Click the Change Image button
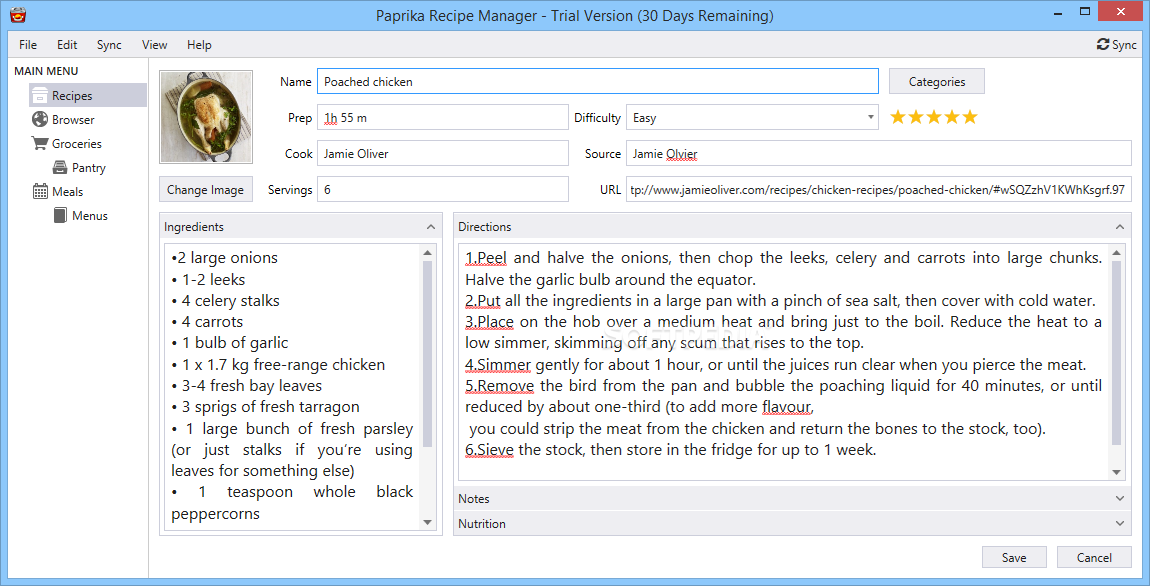This screenshot has height=586, width=1150. click(205, 189)
